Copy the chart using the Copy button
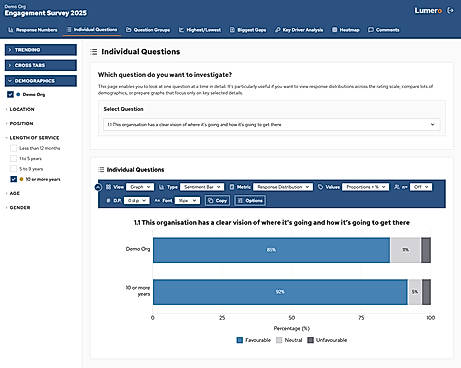Screen dimensions: 461x368 click(x=217, y=201)
